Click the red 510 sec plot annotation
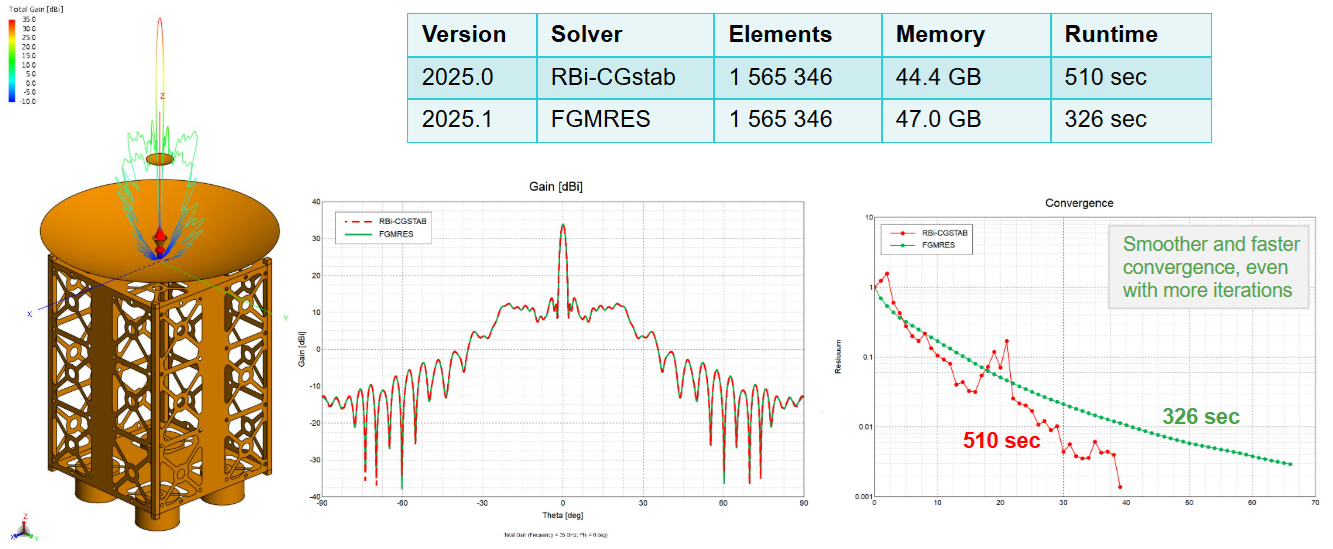The height and width of the screenshot is (549, 1333). click(x=1001, y=439)
